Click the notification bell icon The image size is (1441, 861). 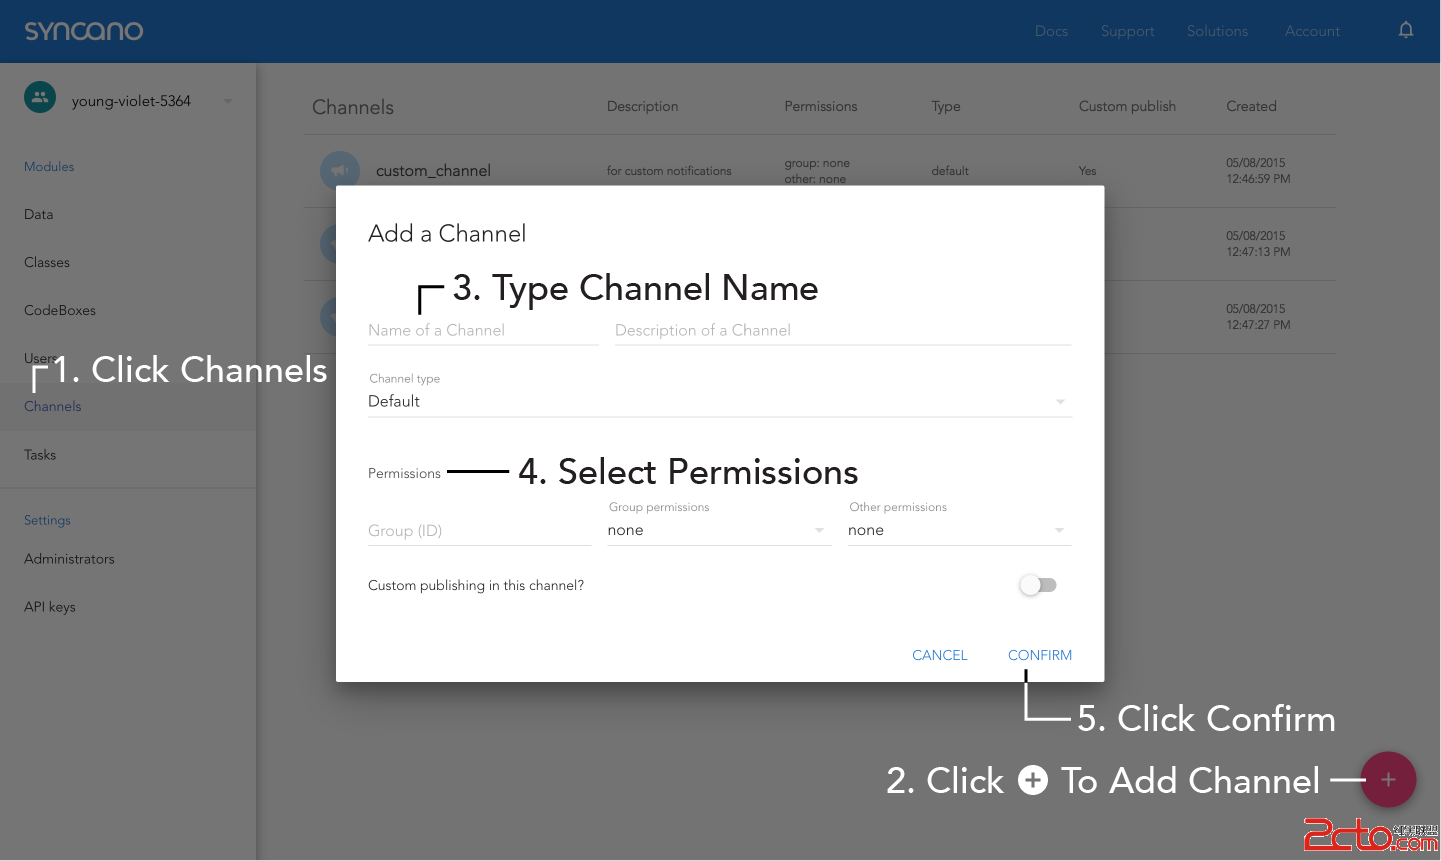pyautogui.click(x=1405, y=30)
